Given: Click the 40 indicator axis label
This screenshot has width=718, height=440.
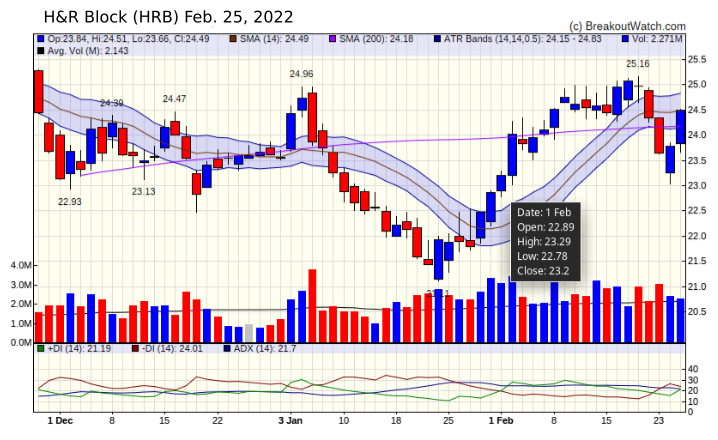Looking at the screenshot, I should click(x=693, y=369).
